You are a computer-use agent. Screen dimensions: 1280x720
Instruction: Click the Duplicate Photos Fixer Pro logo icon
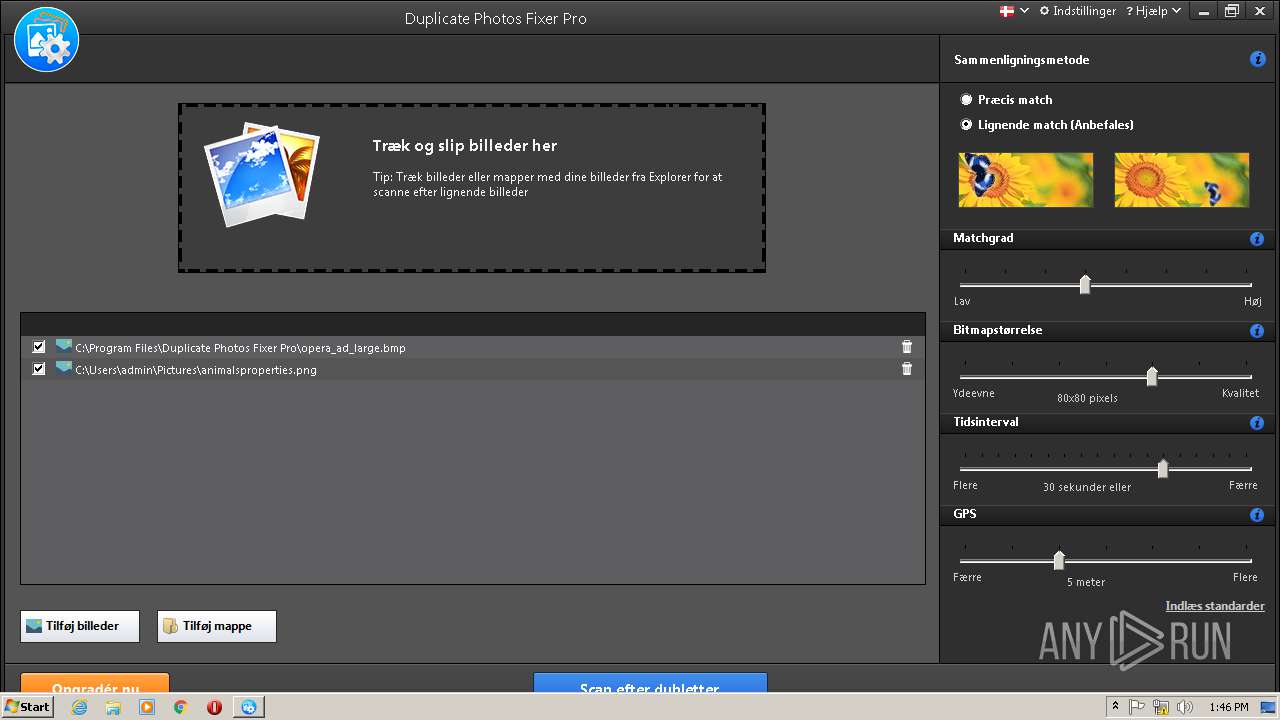point(46,39)
